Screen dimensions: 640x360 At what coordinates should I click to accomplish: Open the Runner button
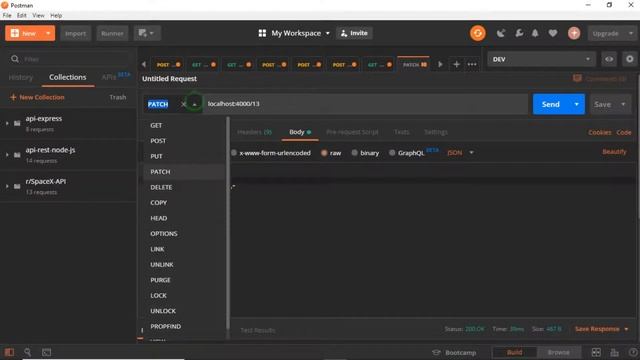pyautogui.click(x=112, y=33)
